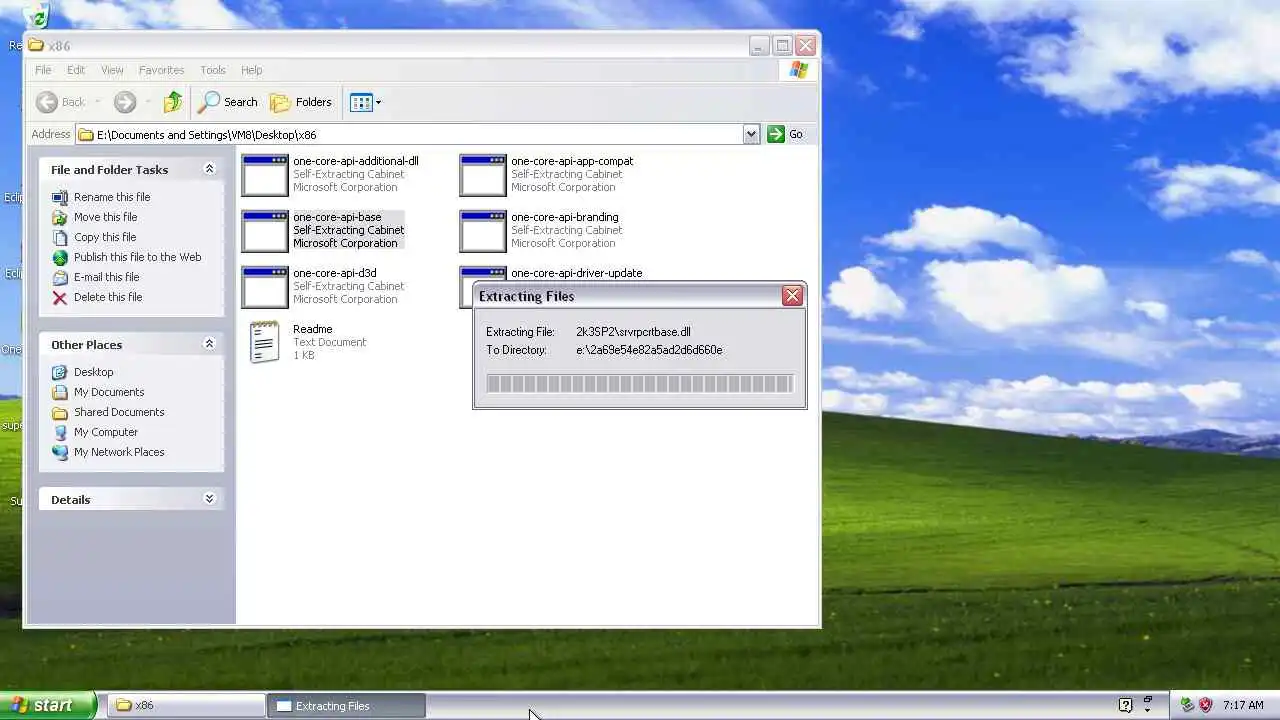Viewport: 1280px width, 720px height.
Task: Click the language bar help icon
Action: pyautogui.click(x=1125, y=705)
